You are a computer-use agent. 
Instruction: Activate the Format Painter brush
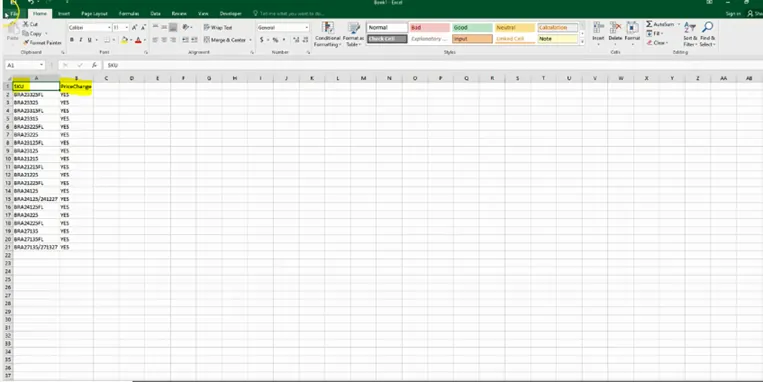point(26,43)
